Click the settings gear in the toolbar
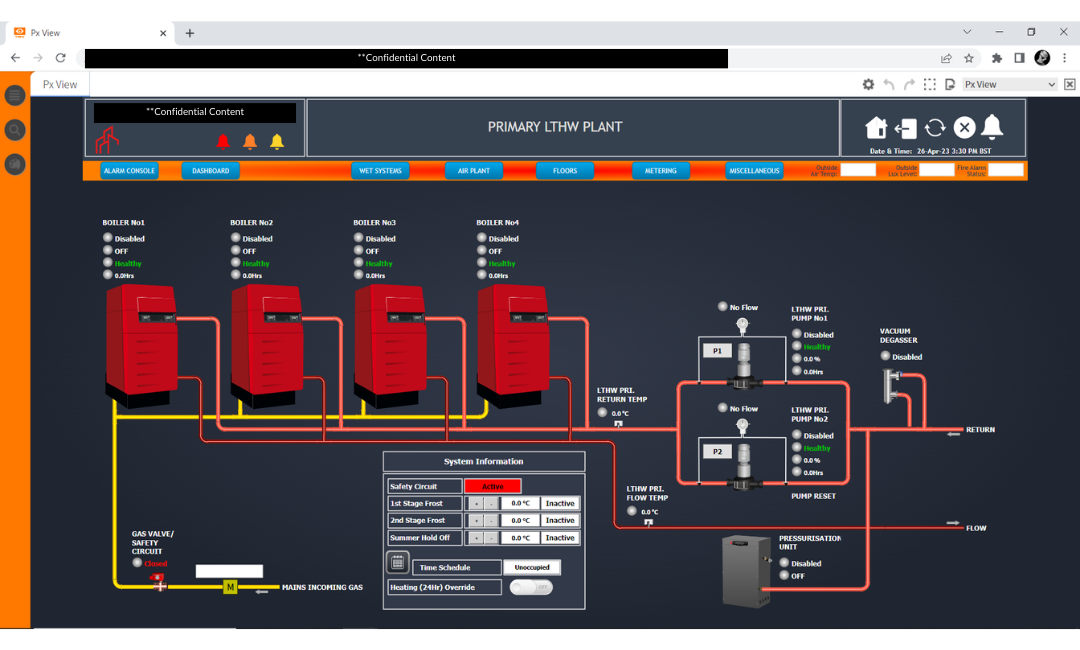The height and width of the screenshot is (650, 1080). (x=868, y=84)
